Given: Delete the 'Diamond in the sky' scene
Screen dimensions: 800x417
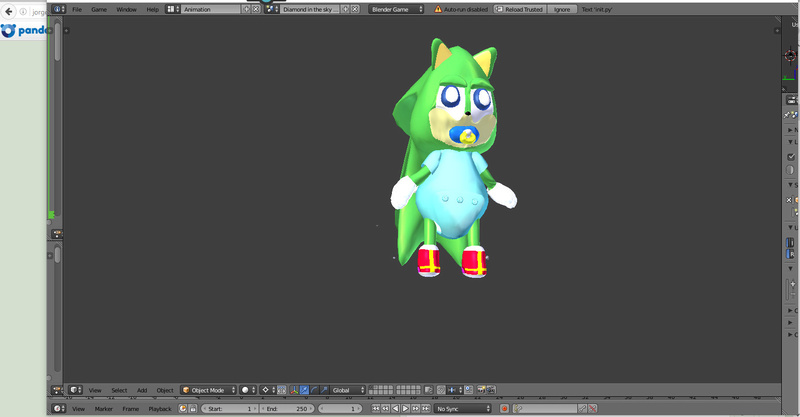Looking at the screenshot, I should click(x=355, y=9).
